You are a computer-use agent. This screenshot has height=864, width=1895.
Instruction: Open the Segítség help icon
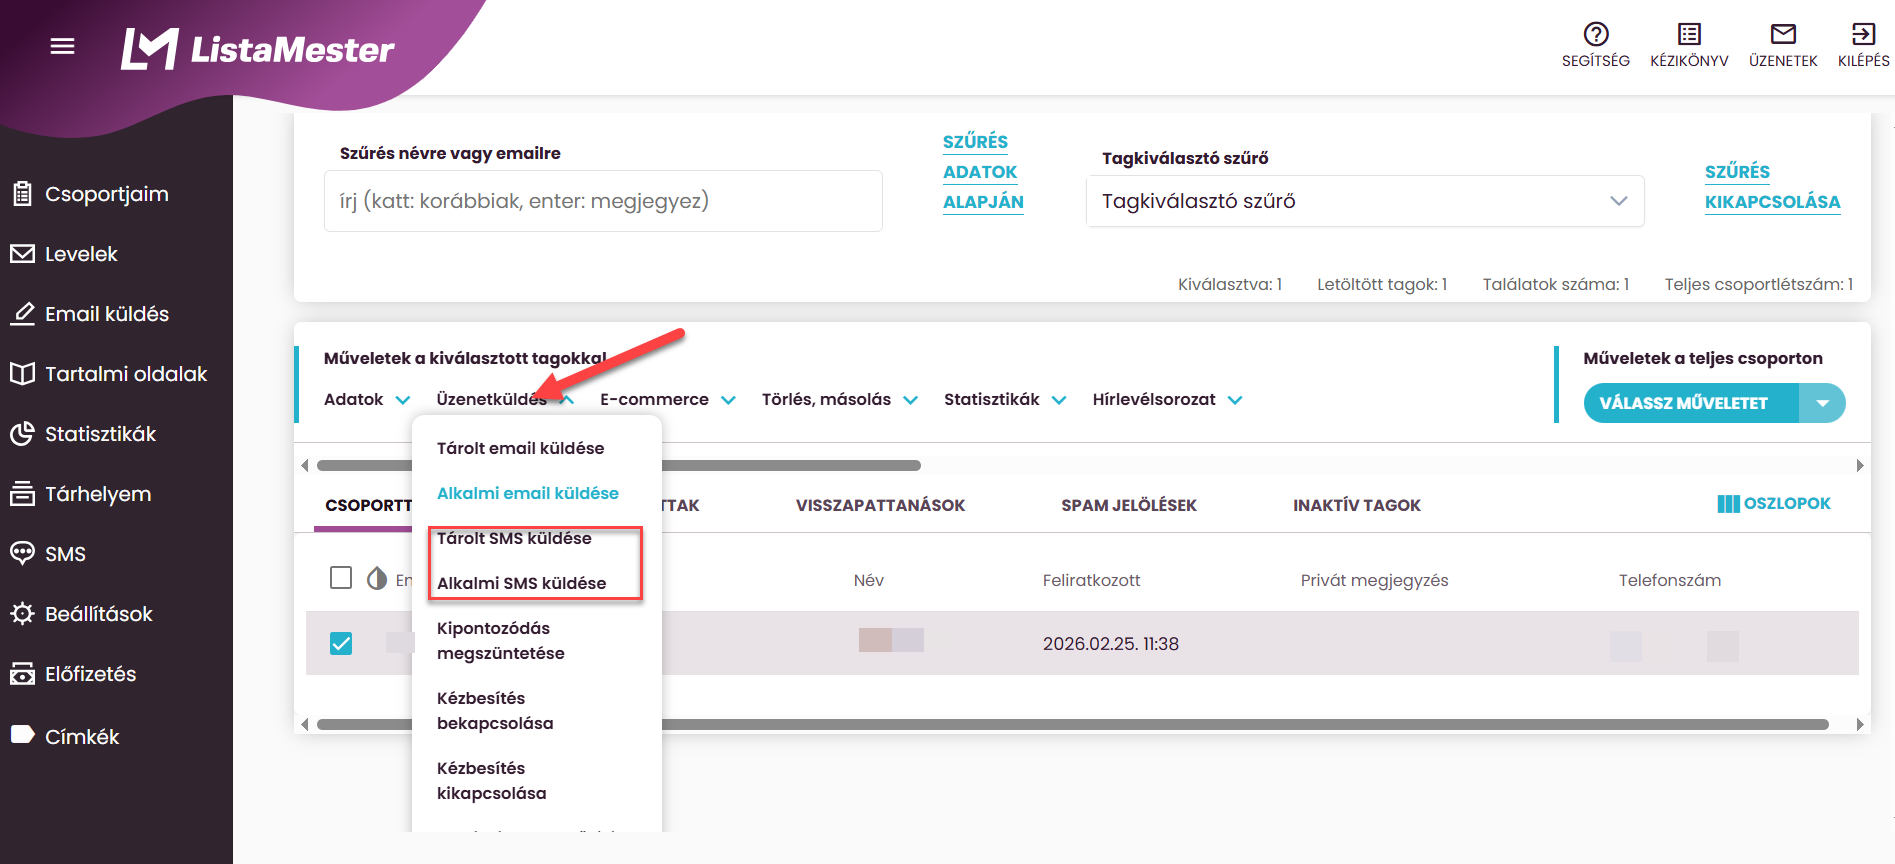click(1596, 34)
